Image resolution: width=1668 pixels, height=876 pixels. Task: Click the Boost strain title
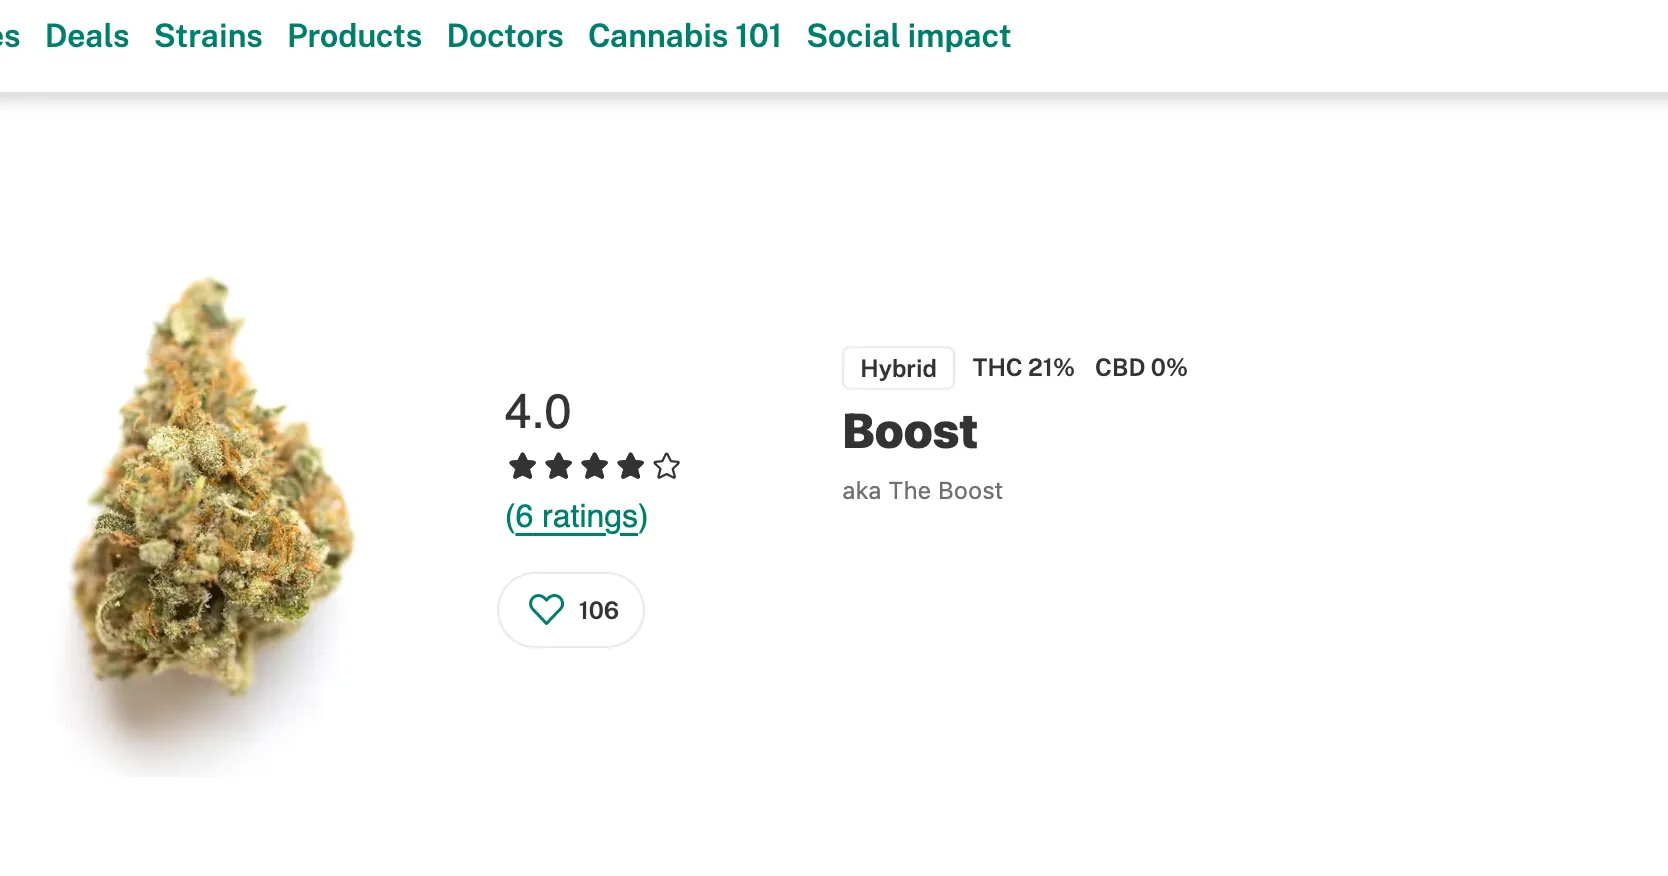[x=910, y=432]
